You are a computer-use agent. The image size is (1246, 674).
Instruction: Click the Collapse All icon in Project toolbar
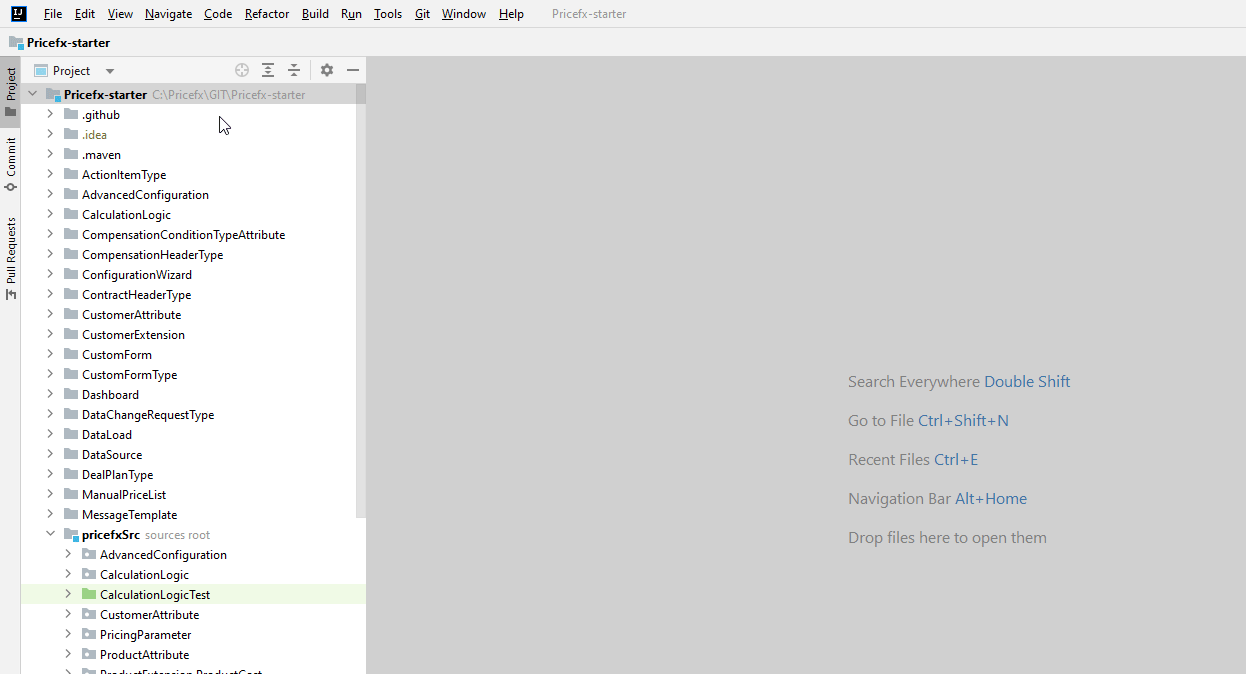point(293,70)
